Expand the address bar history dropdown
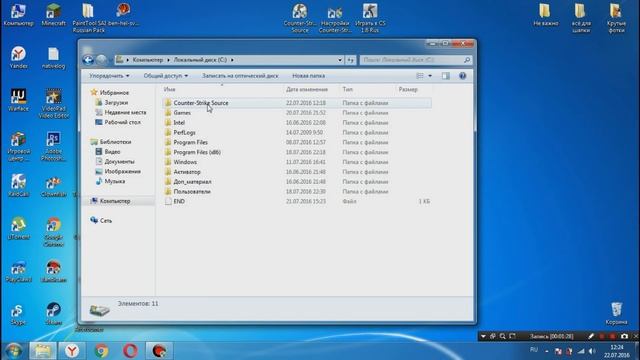This screenshot has height=360, width=640. pos(340,60)
